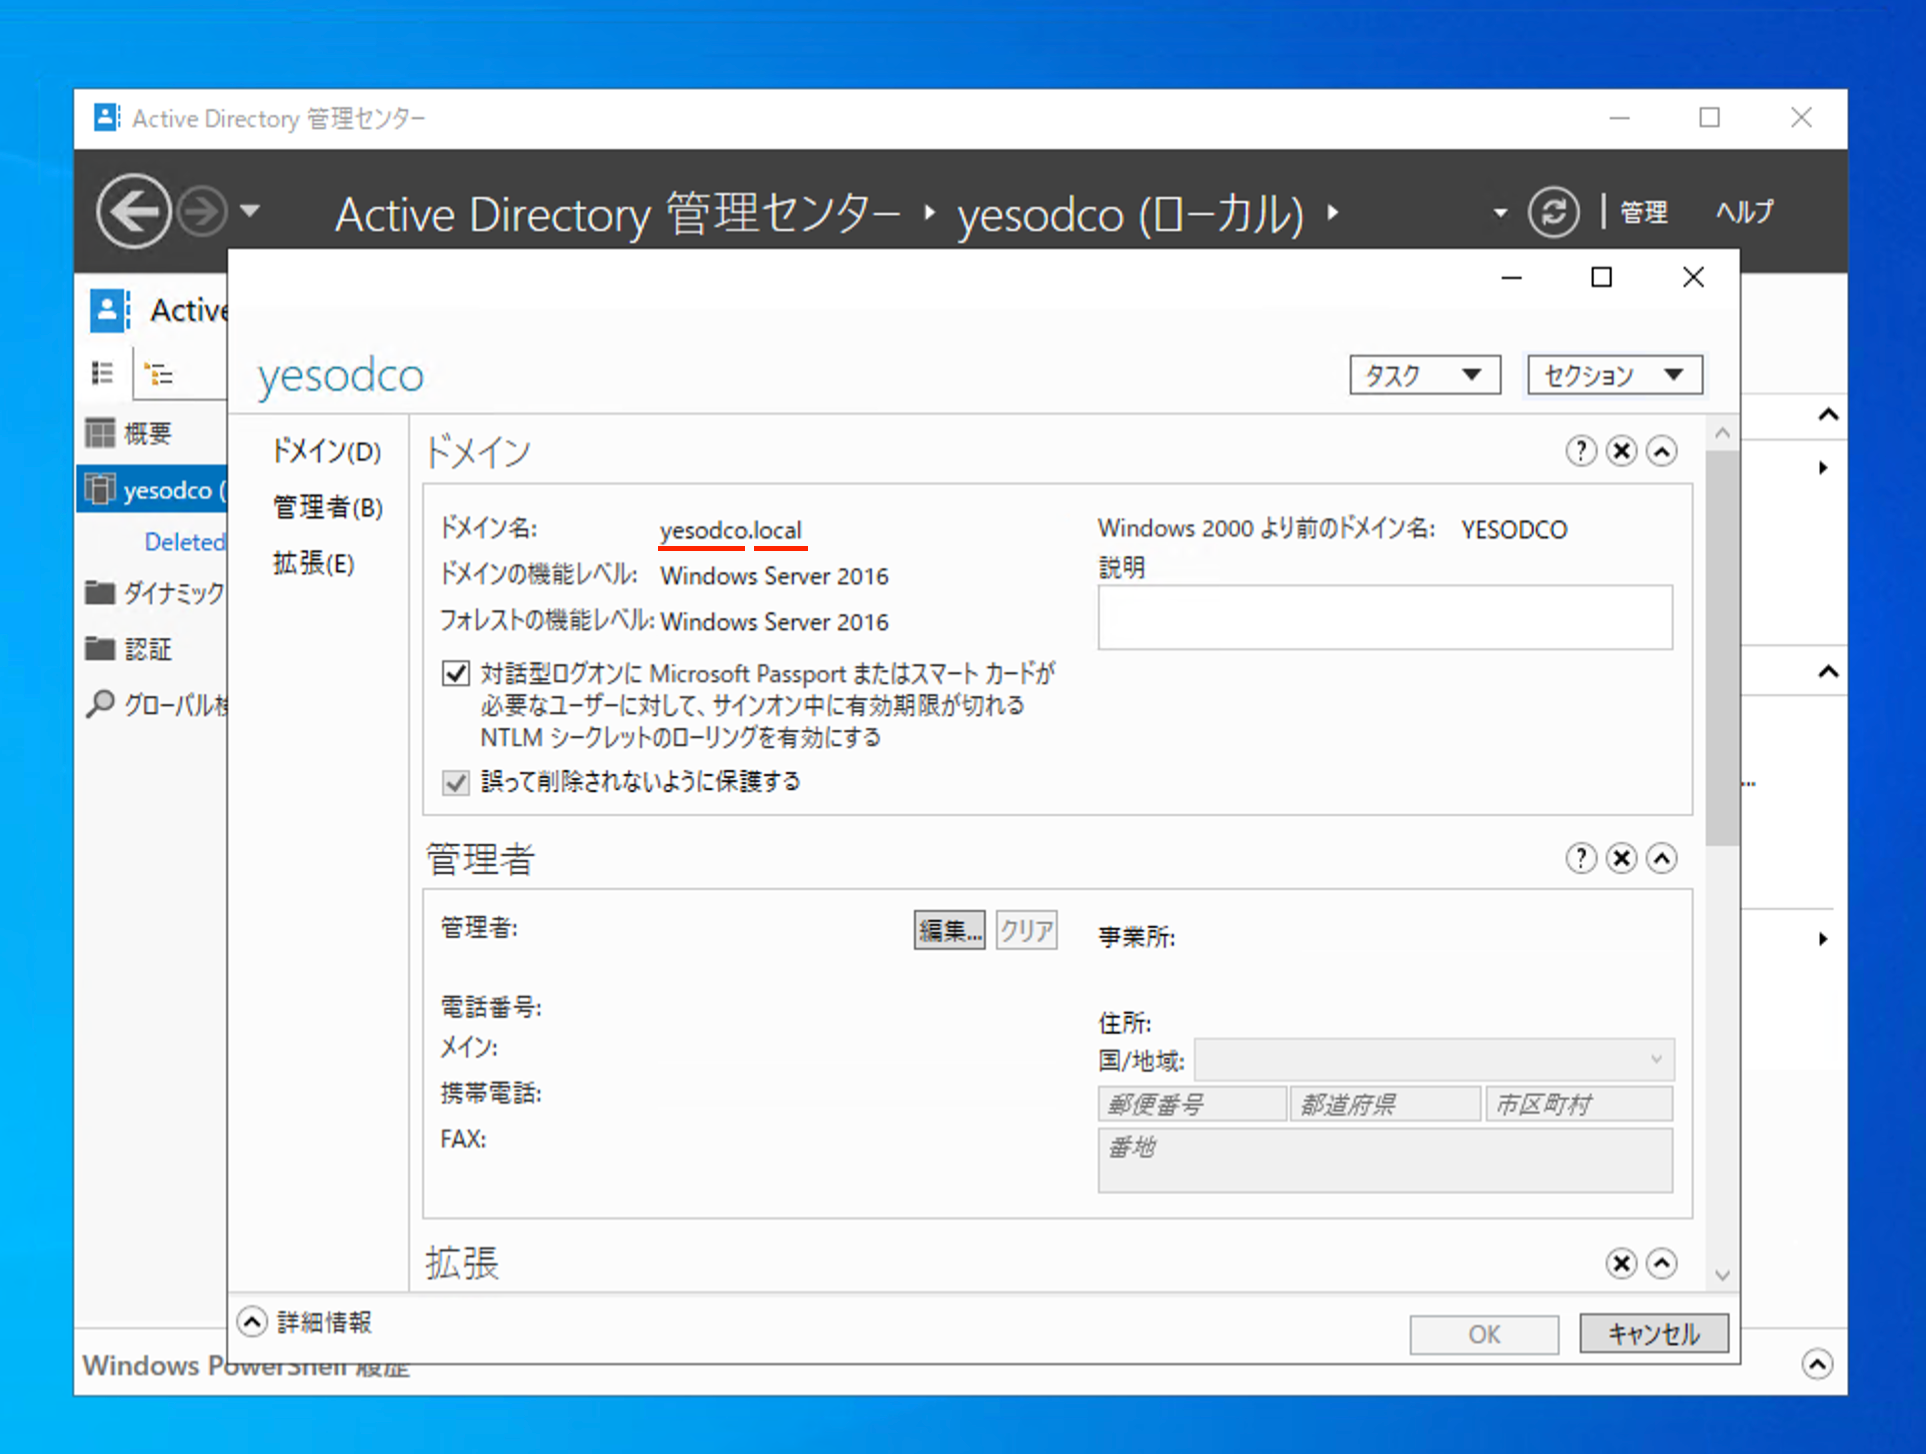Open the タスク dropdown
1926x1454 pixels.
[x=1424, y=375]
